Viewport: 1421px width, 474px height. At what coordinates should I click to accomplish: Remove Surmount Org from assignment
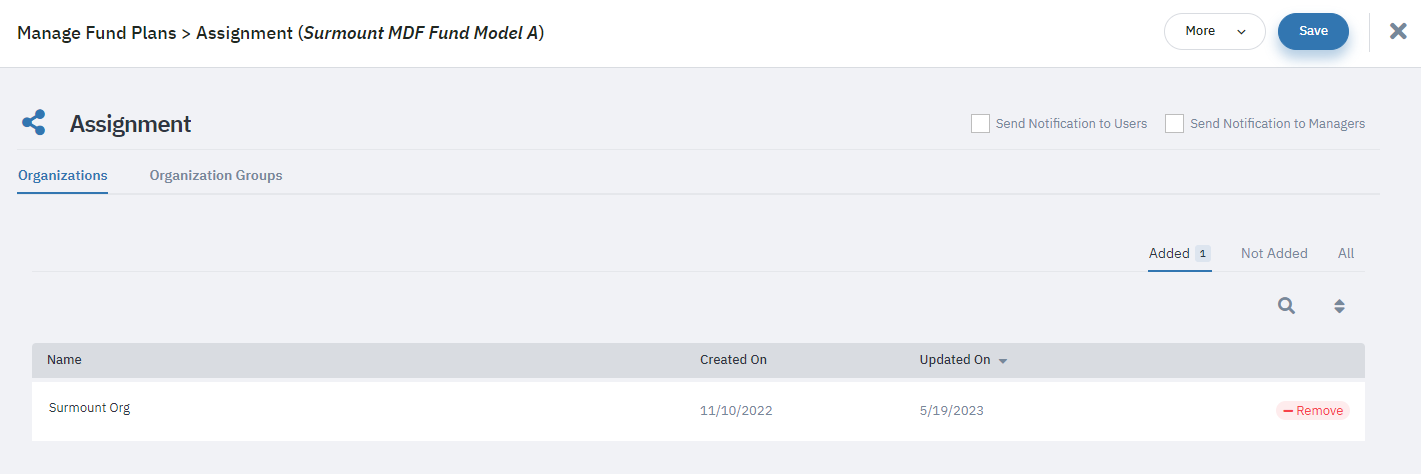[1313, 411]
